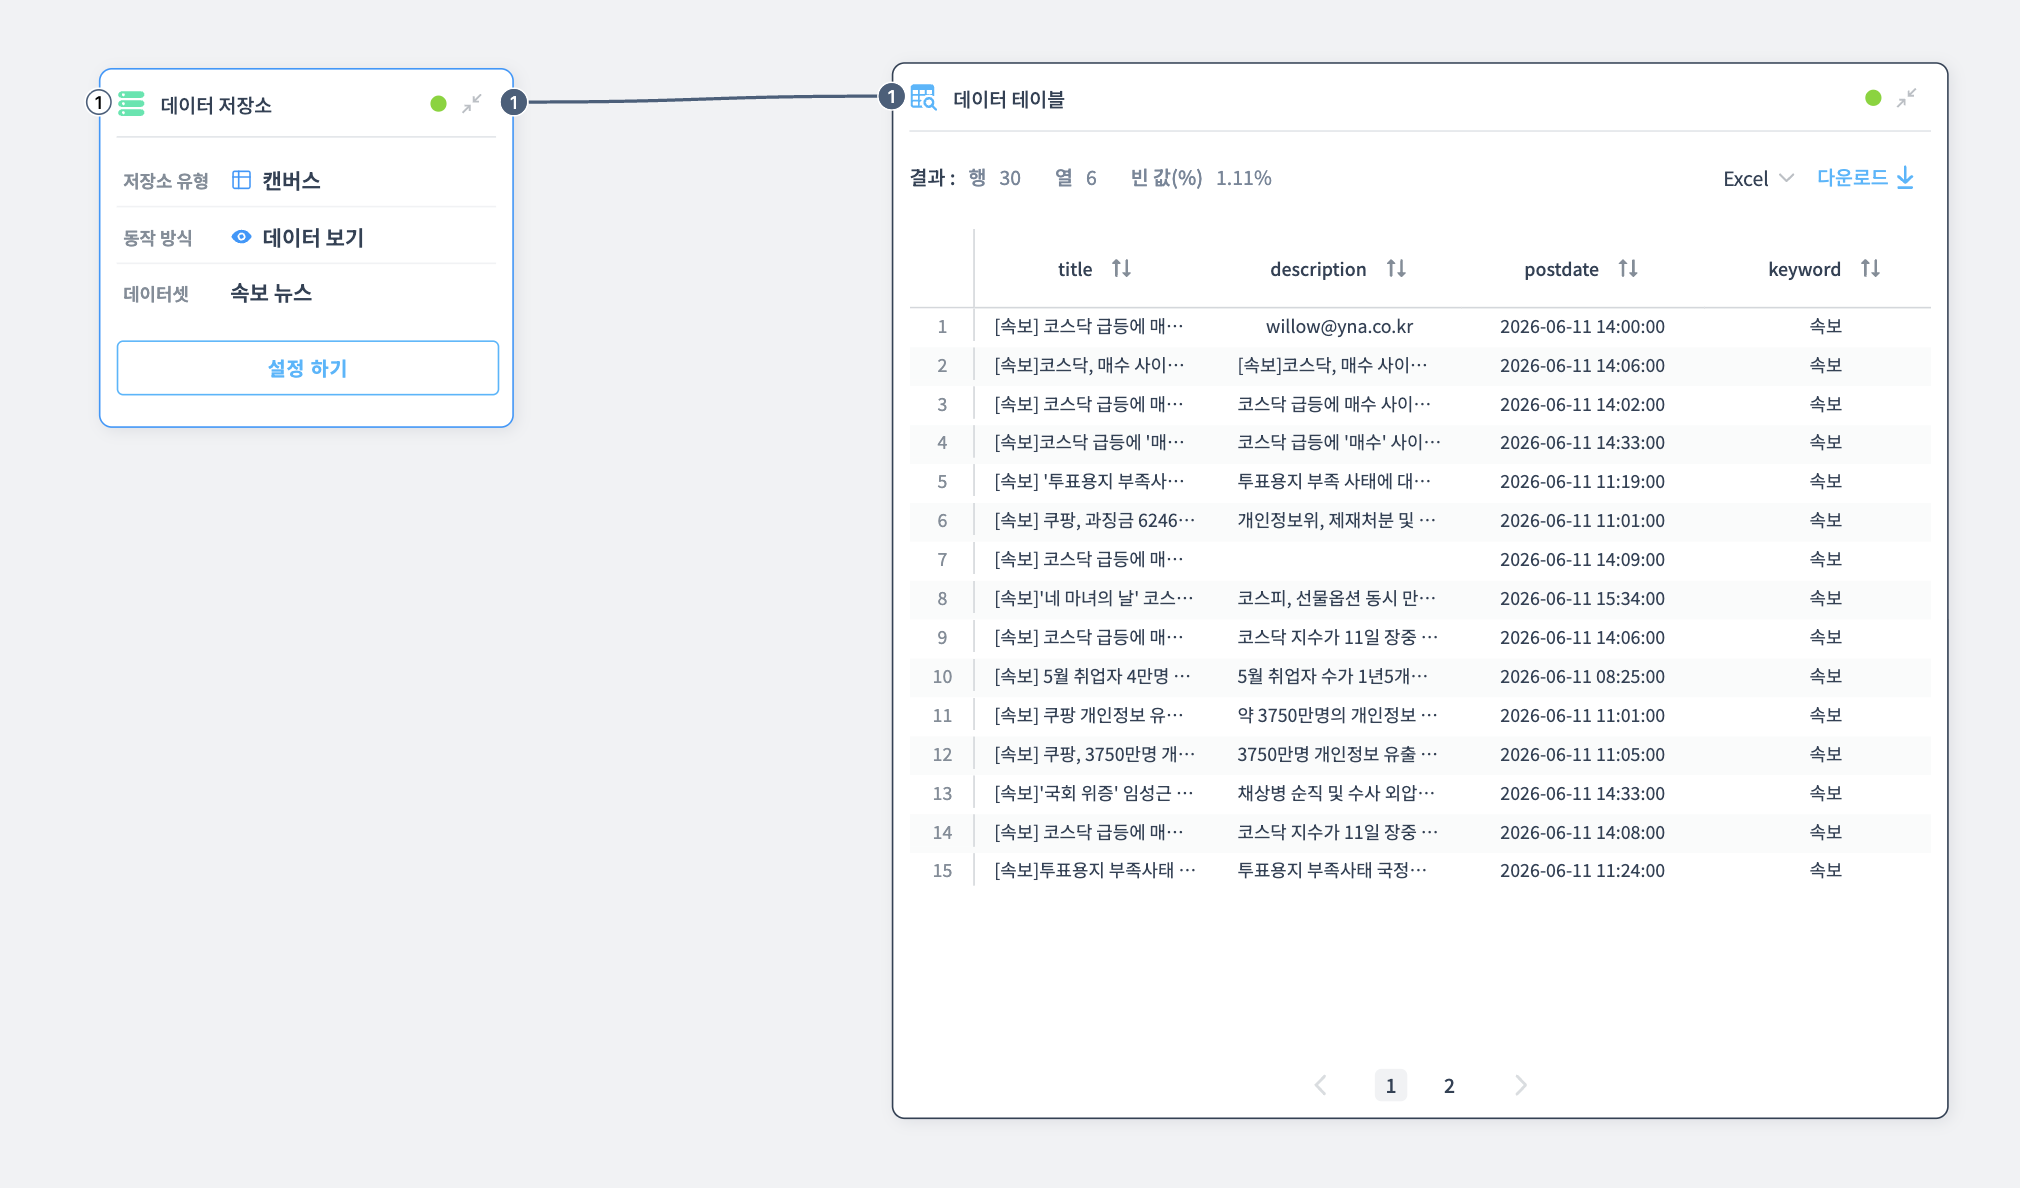
Task: Click the 2026-06-11 14:08:00 postdate cell
Action: (1582, 832)
